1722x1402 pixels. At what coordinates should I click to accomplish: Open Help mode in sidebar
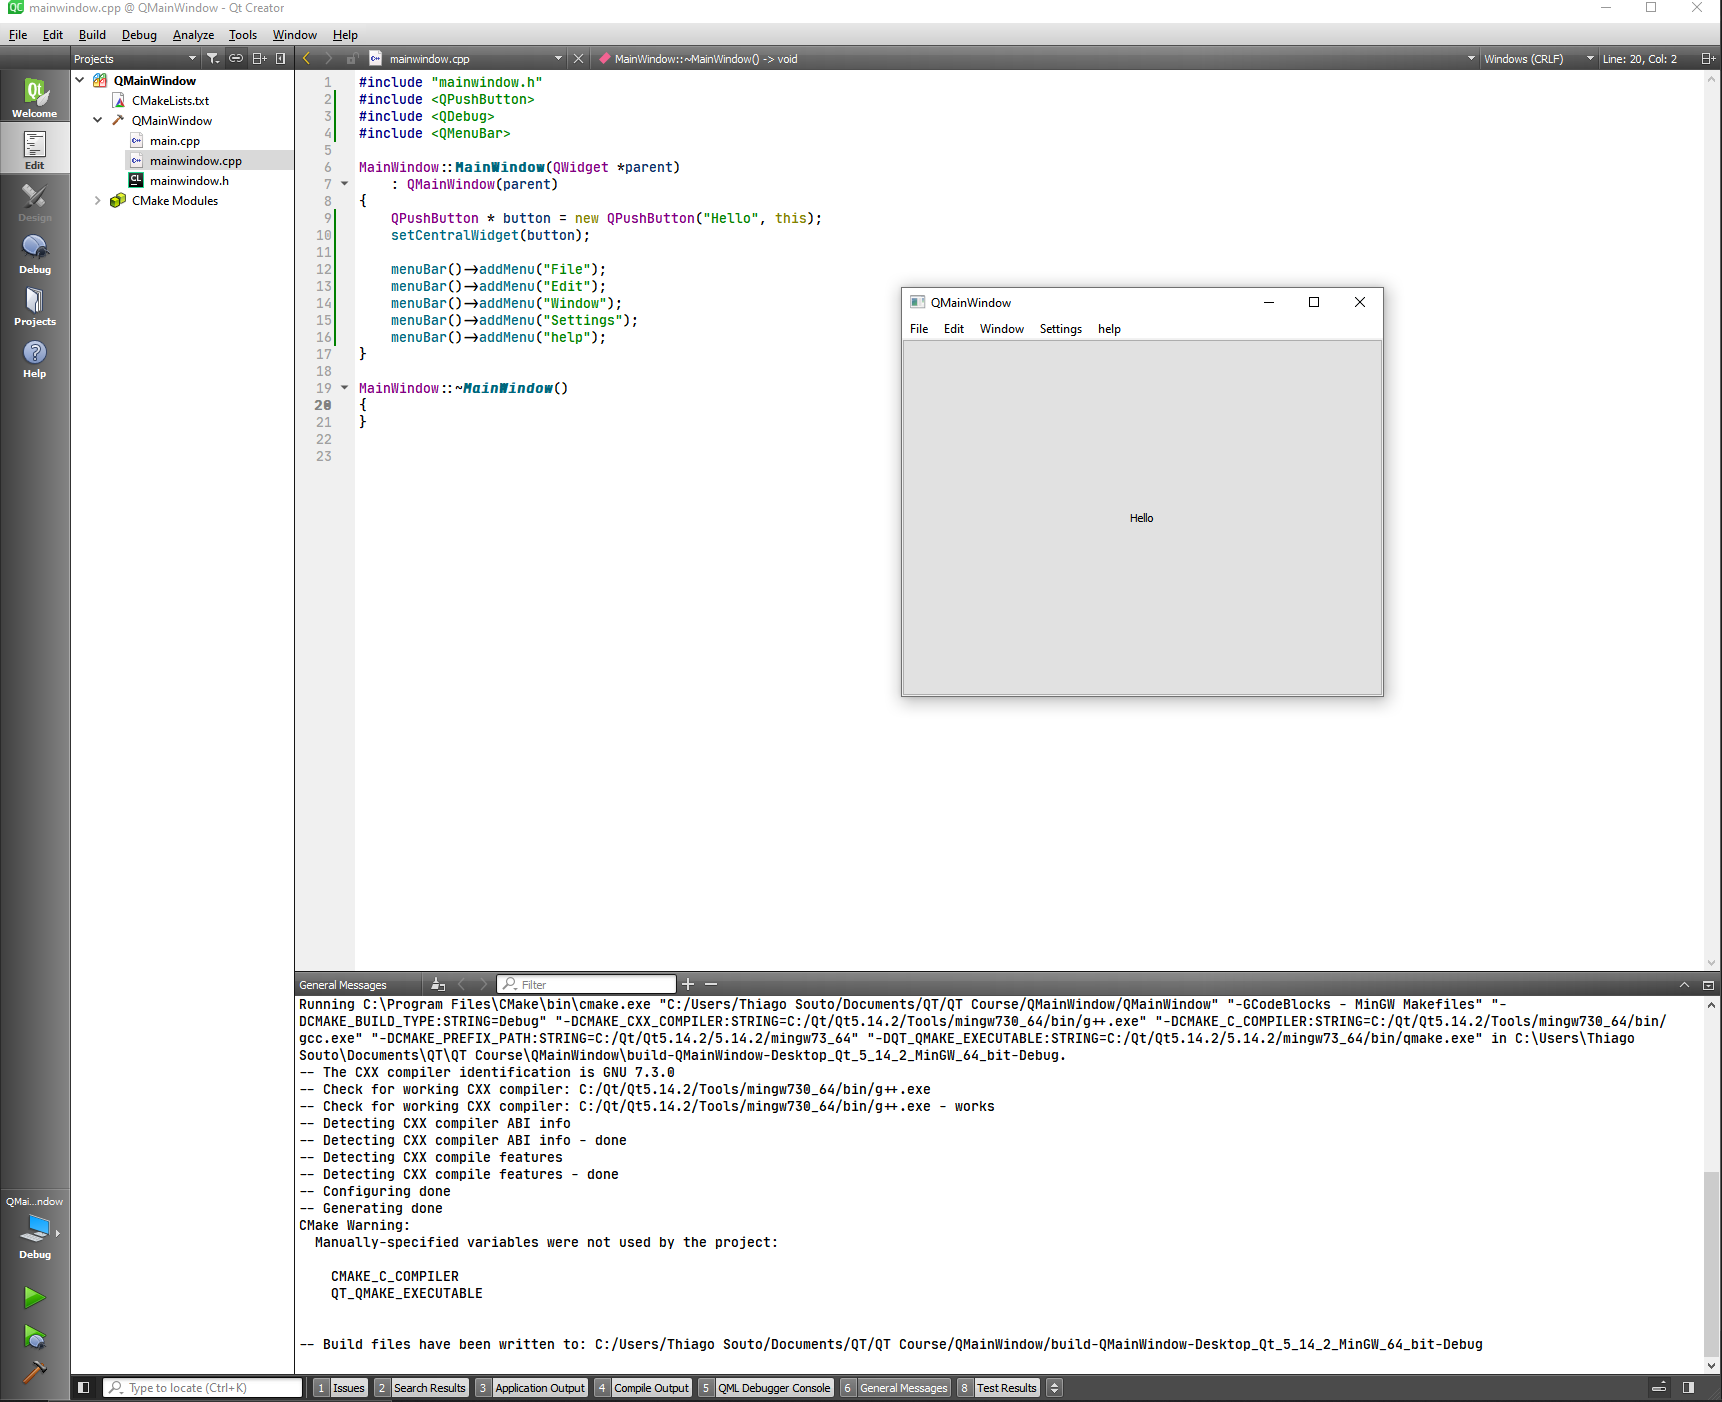35,358
